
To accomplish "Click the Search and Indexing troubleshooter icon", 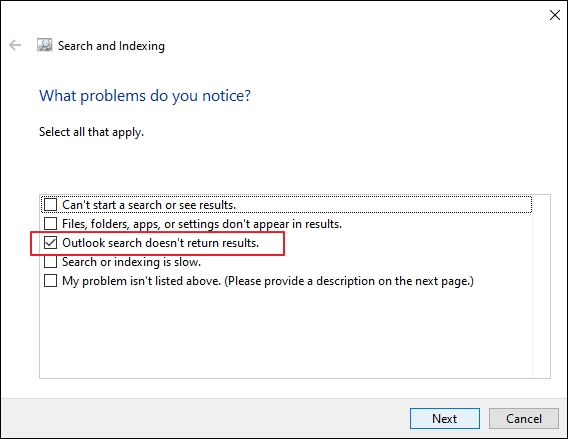I will [x=45, y=45].
